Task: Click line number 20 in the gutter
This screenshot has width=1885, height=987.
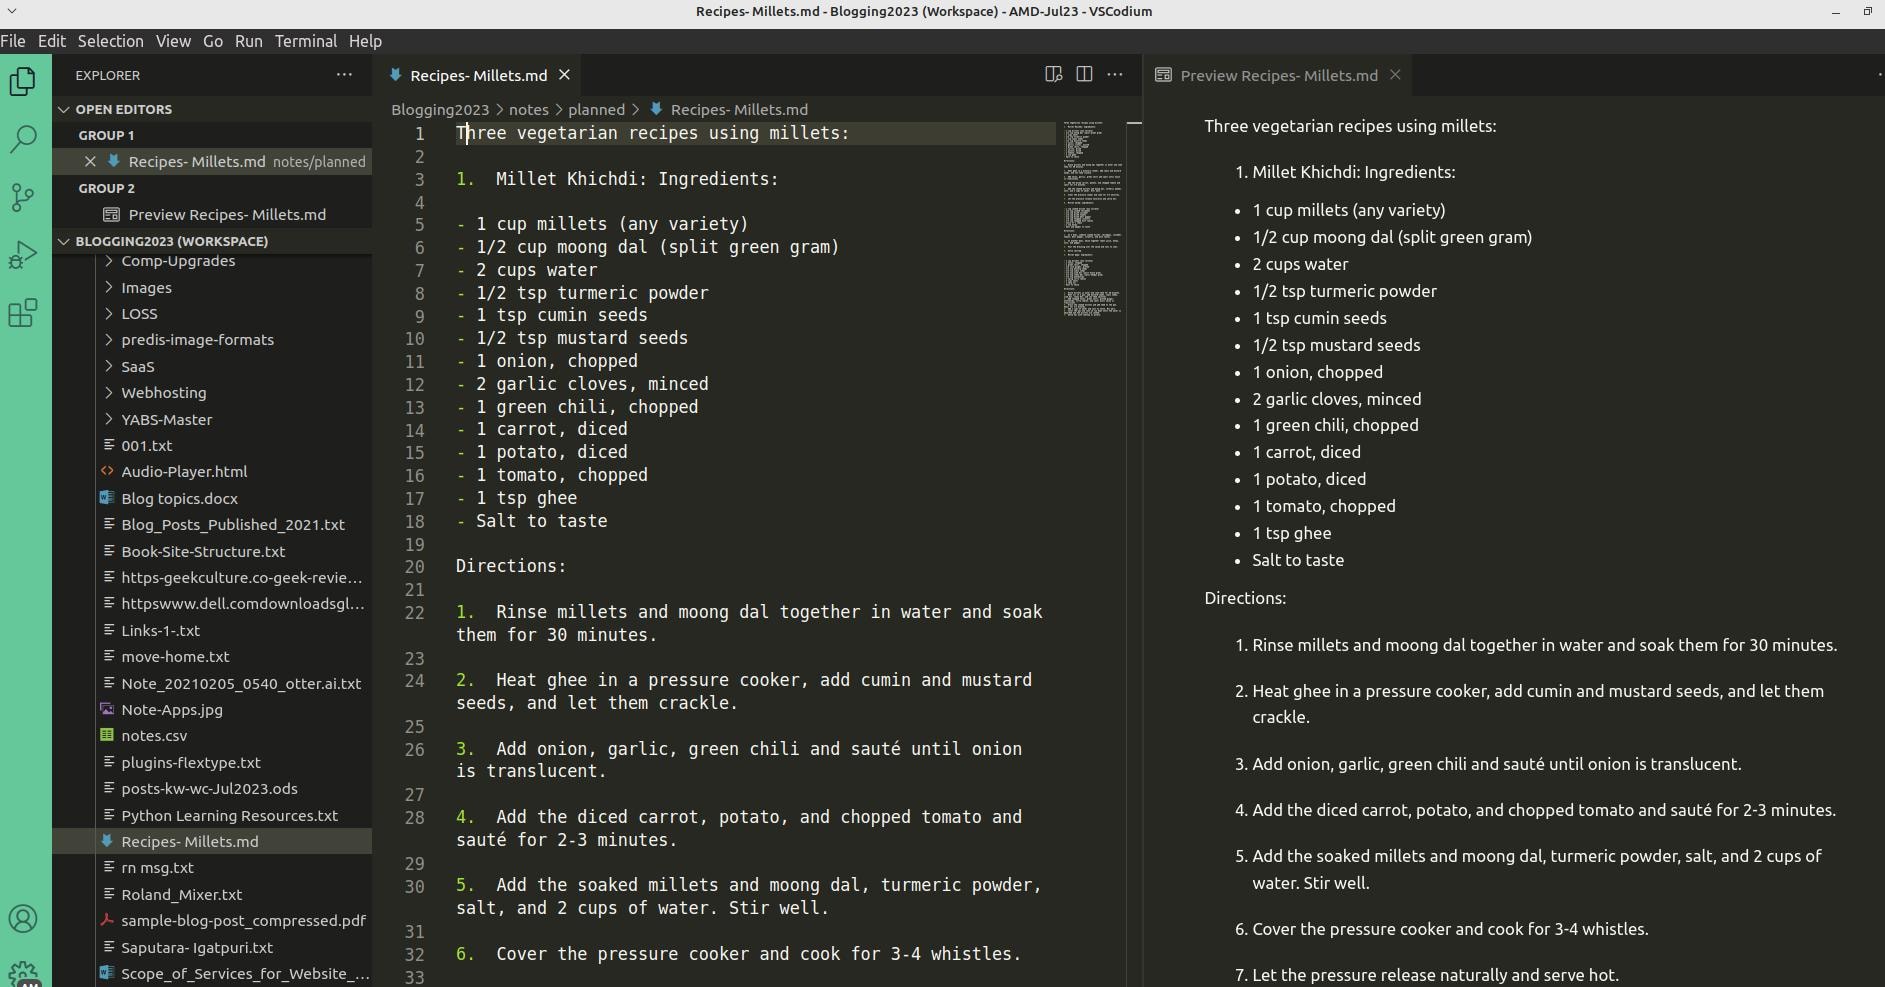Action: [x=414, y=566]
